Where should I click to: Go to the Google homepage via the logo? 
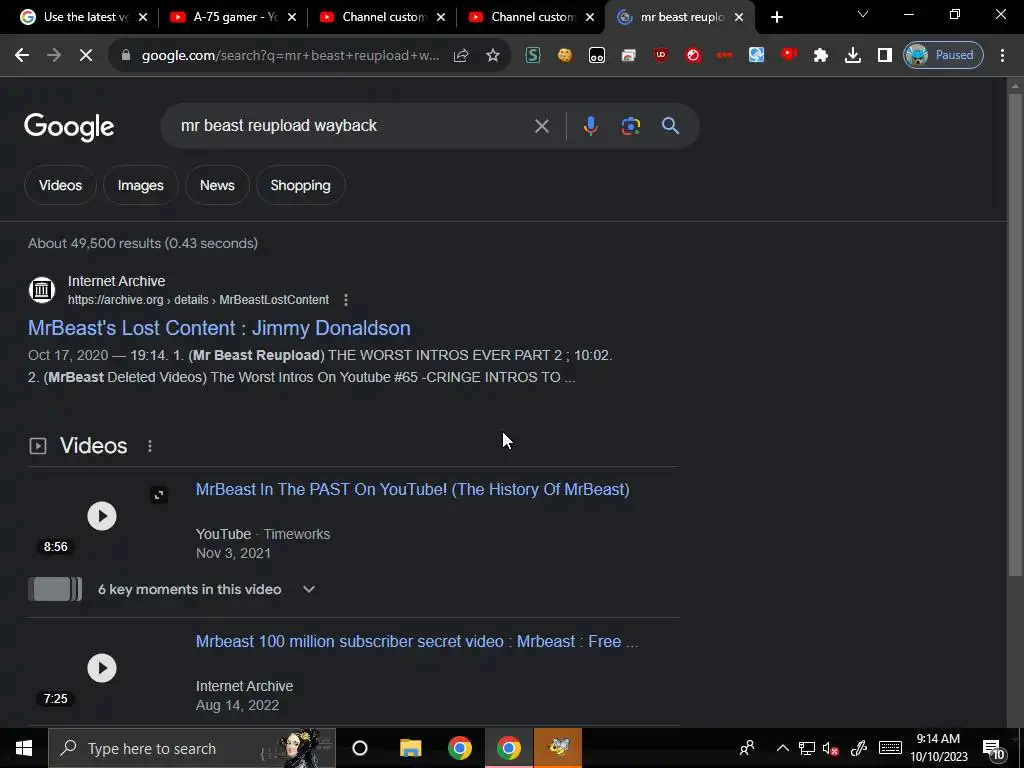[x=69, y=127]
